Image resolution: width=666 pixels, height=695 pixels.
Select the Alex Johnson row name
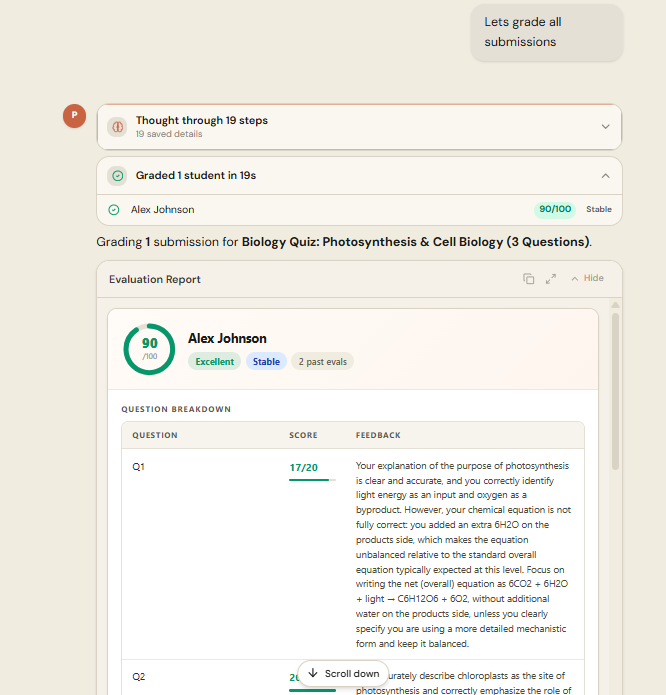(x=163, y=210)
